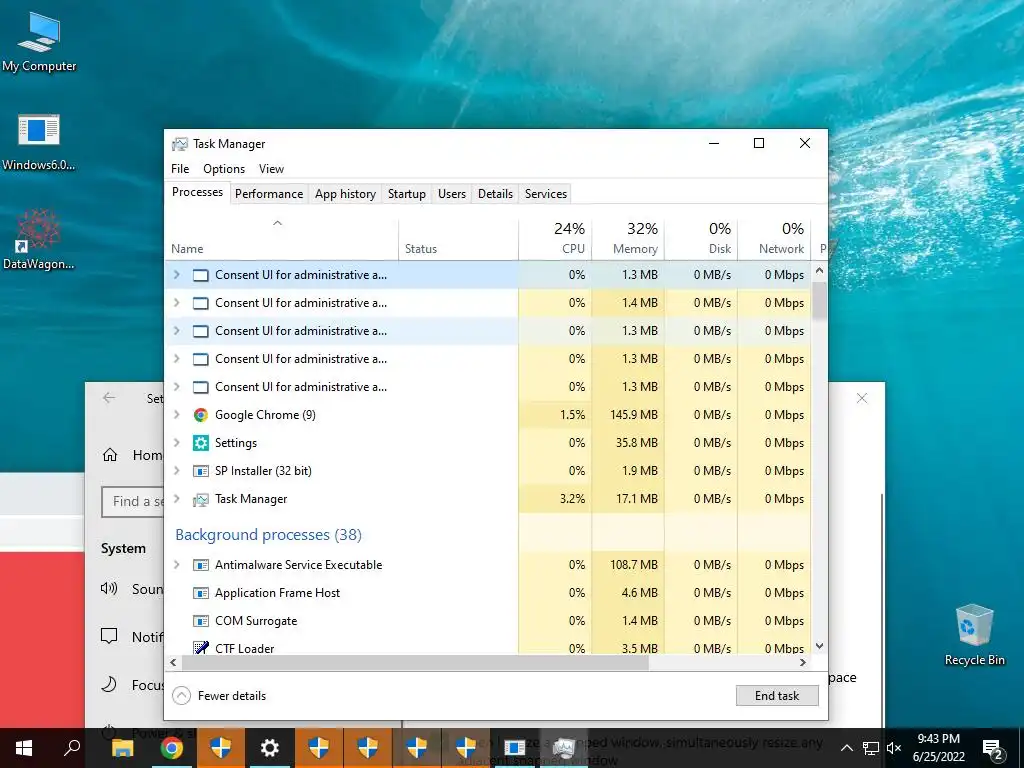The width and height of the screenshot is (1024, 768).
Task: Click the Notifications icon in Settings window
Action: [109, 636]
